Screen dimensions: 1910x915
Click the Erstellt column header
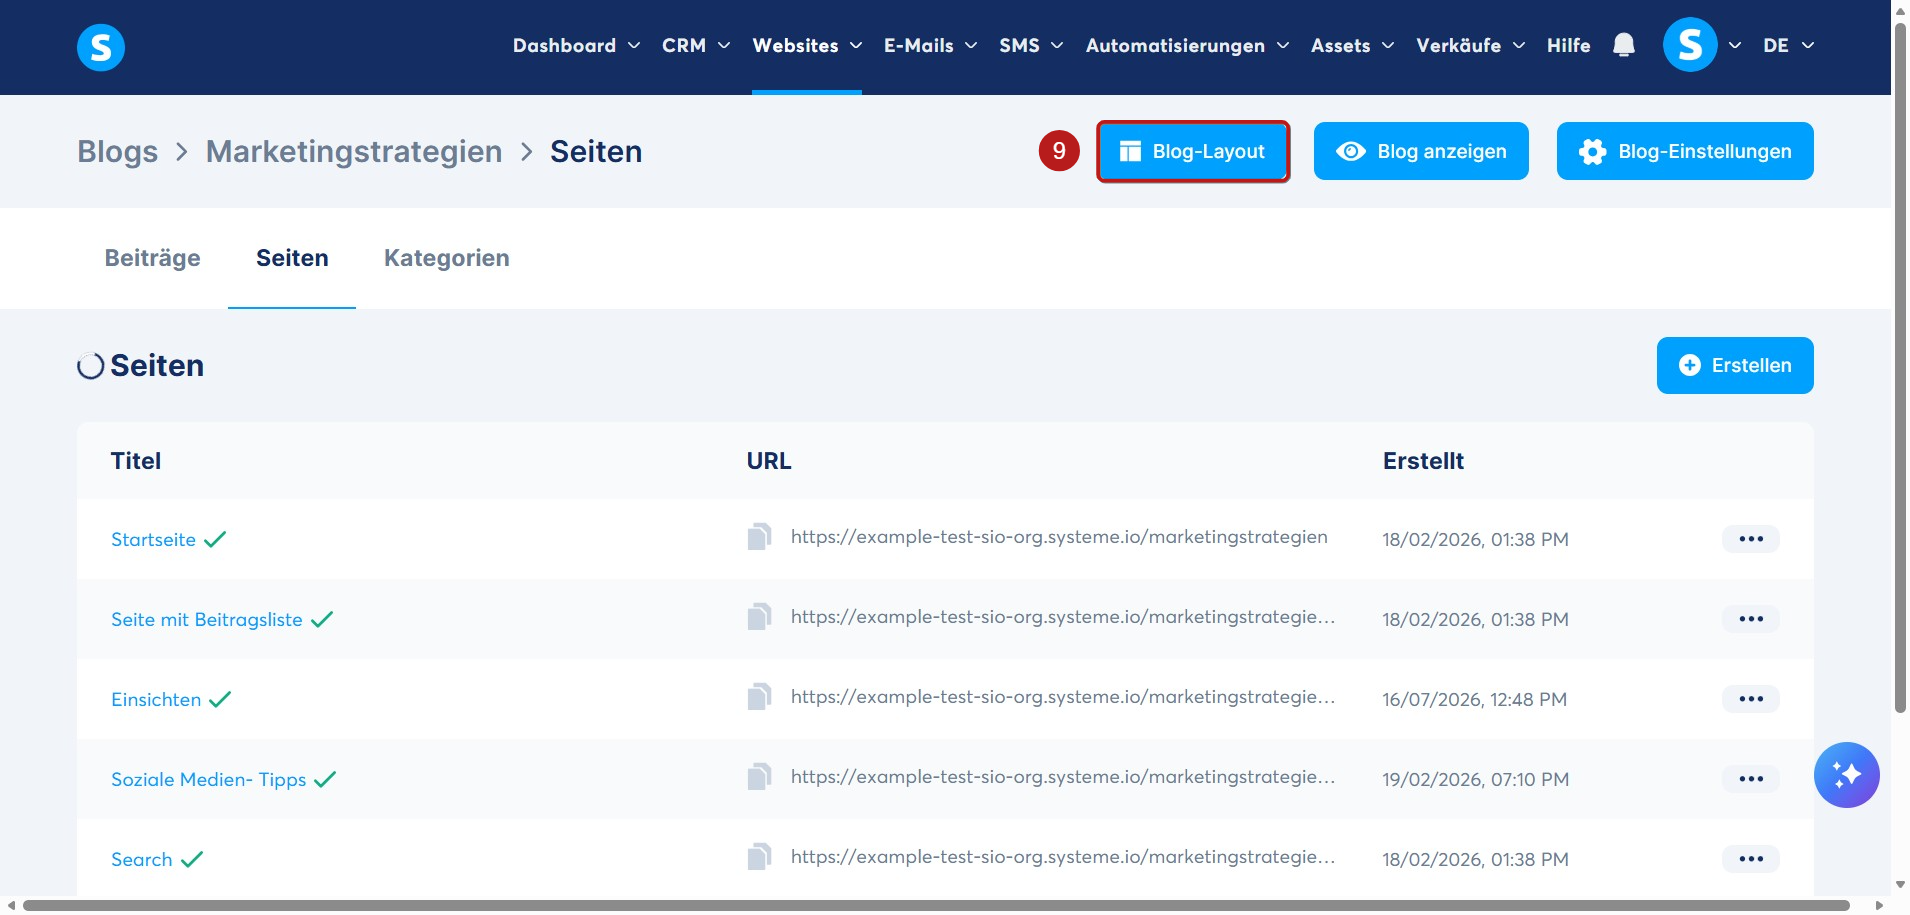[1423, 461]
